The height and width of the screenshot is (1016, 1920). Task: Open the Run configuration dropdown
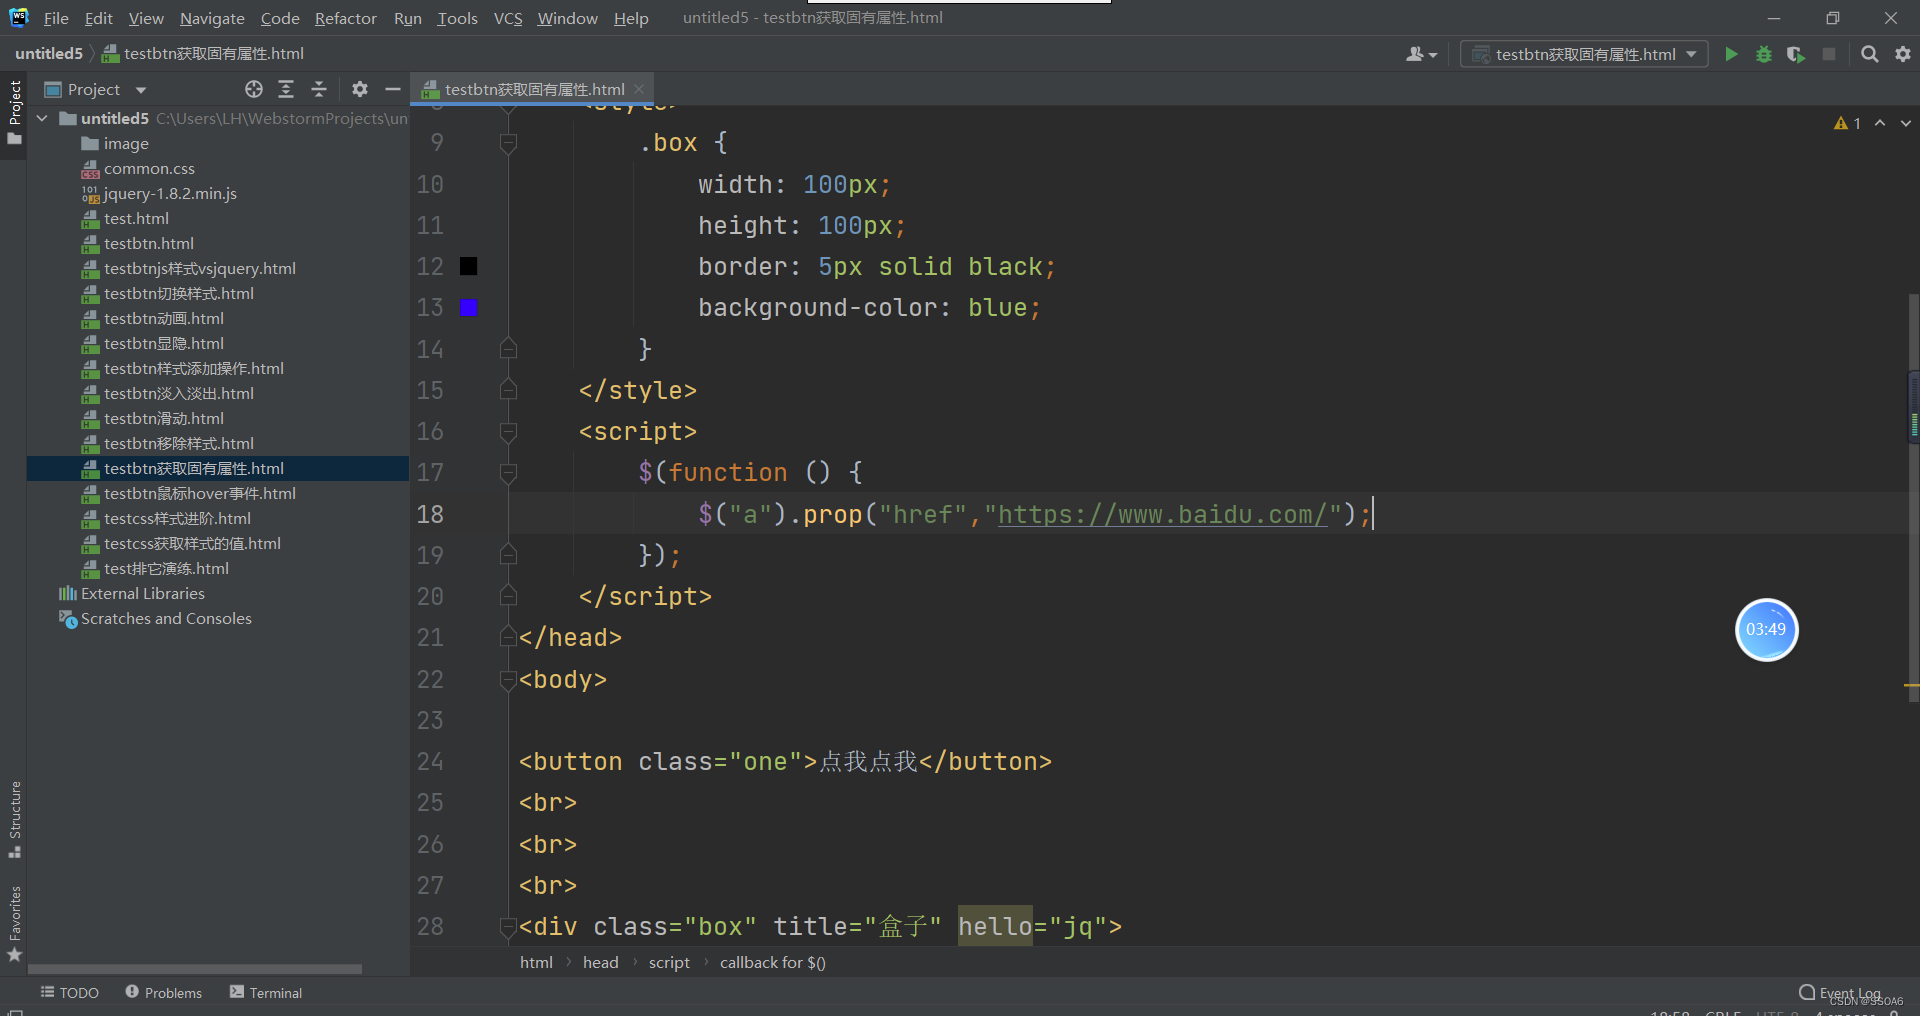click(x=1585, y=54)
